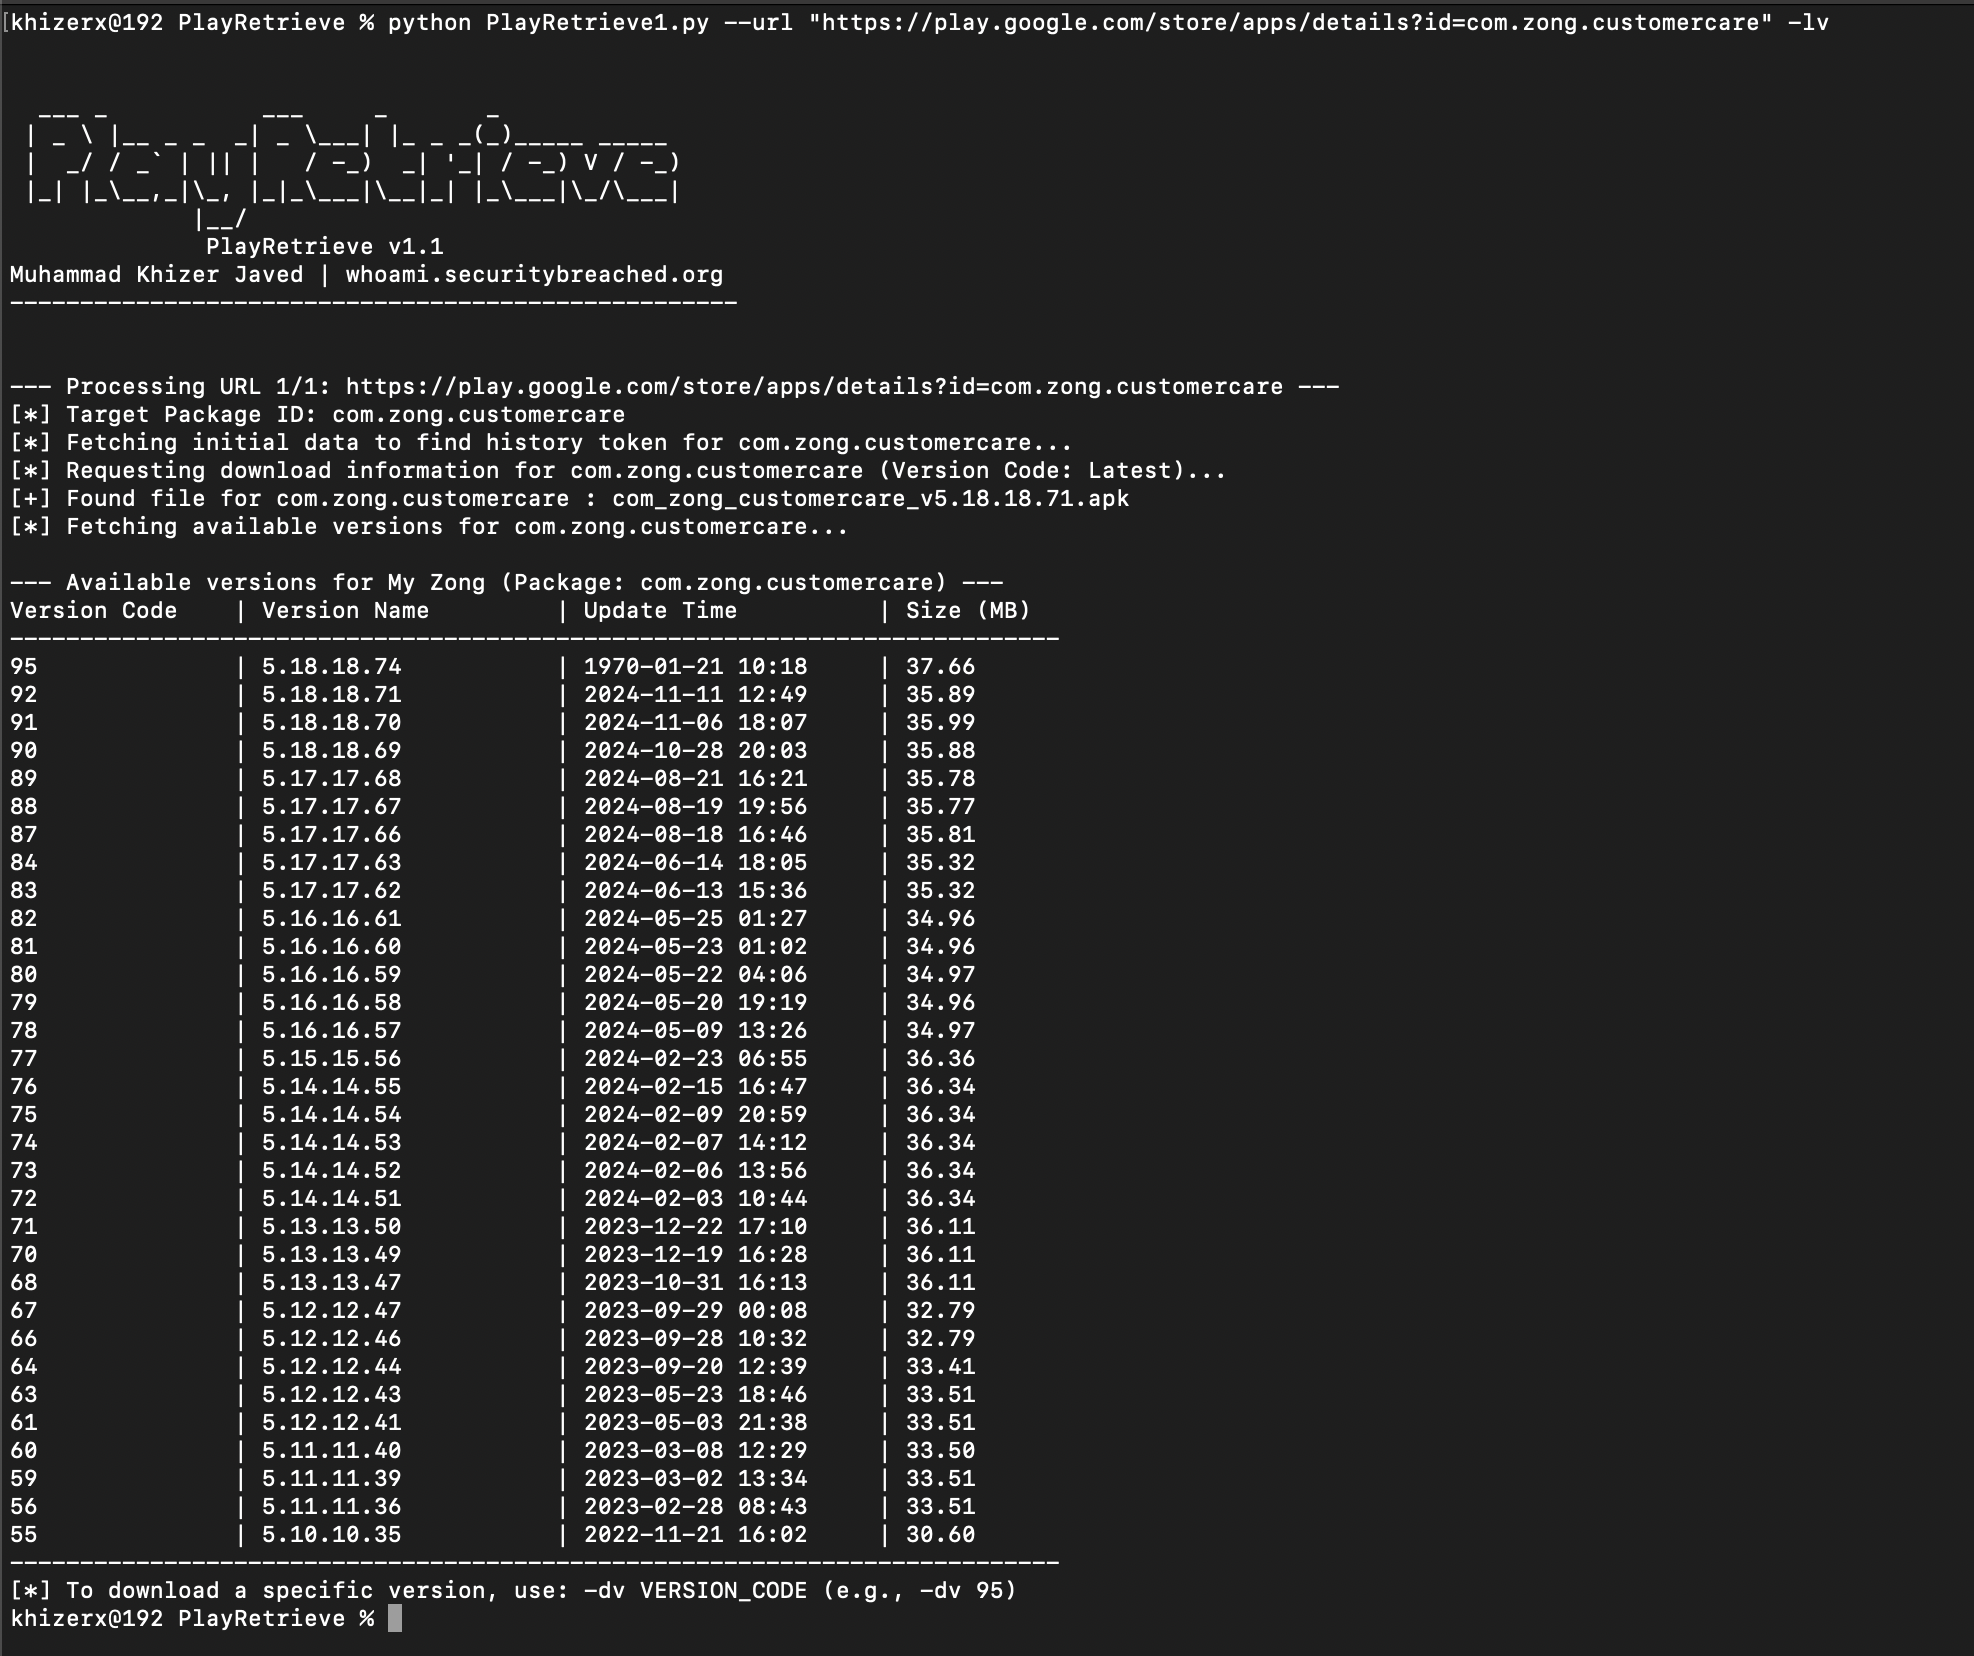
Task: Click version name 5.18.18.71
Action: (x=331, y=695)
